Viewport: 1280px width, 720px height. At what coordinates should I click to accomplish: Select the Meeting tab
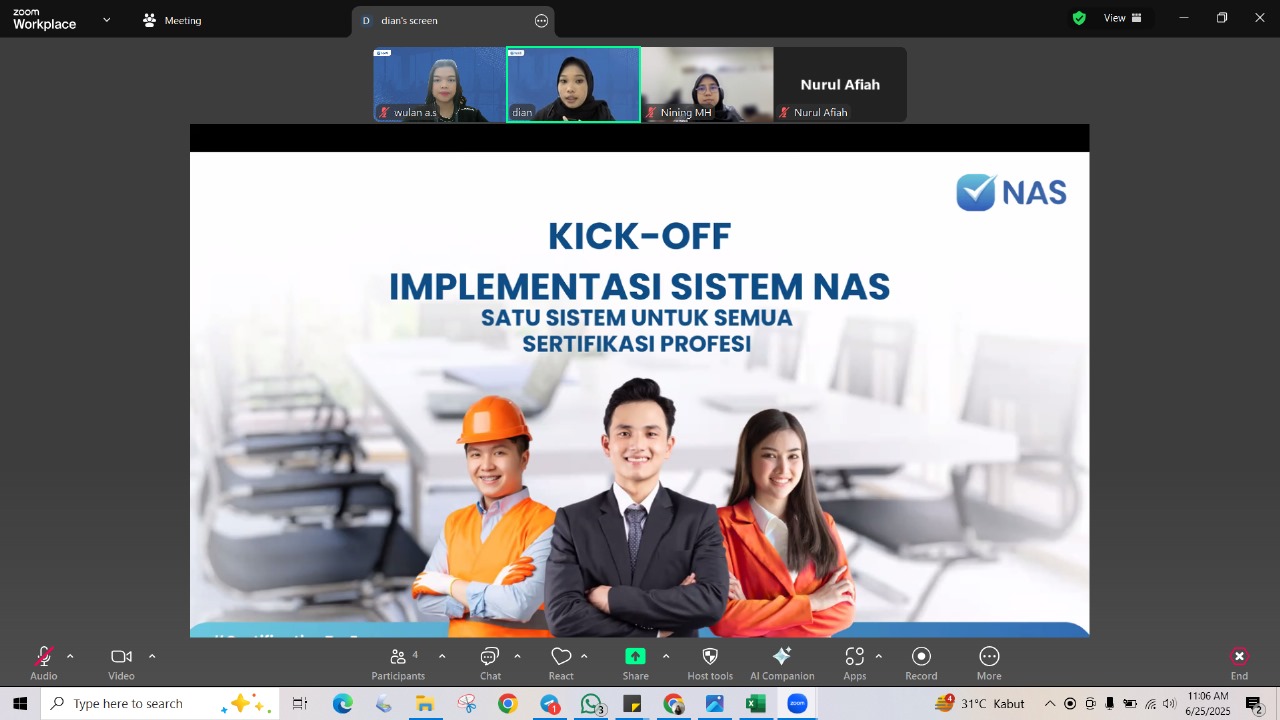[172, 20]
